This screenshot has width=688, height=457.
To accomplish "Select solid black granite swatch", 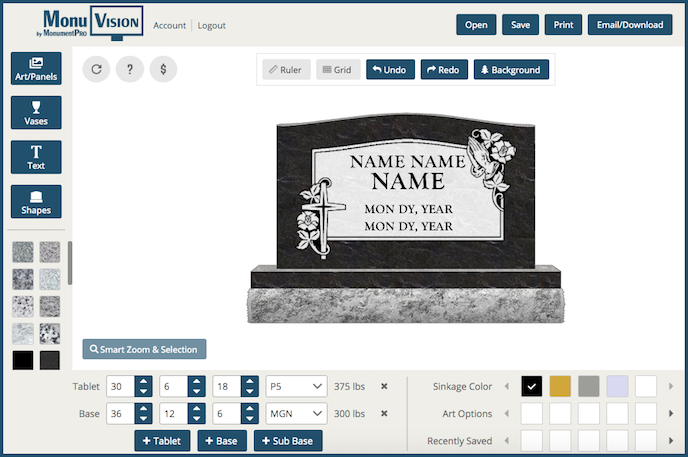I will [x=23, y=360].
